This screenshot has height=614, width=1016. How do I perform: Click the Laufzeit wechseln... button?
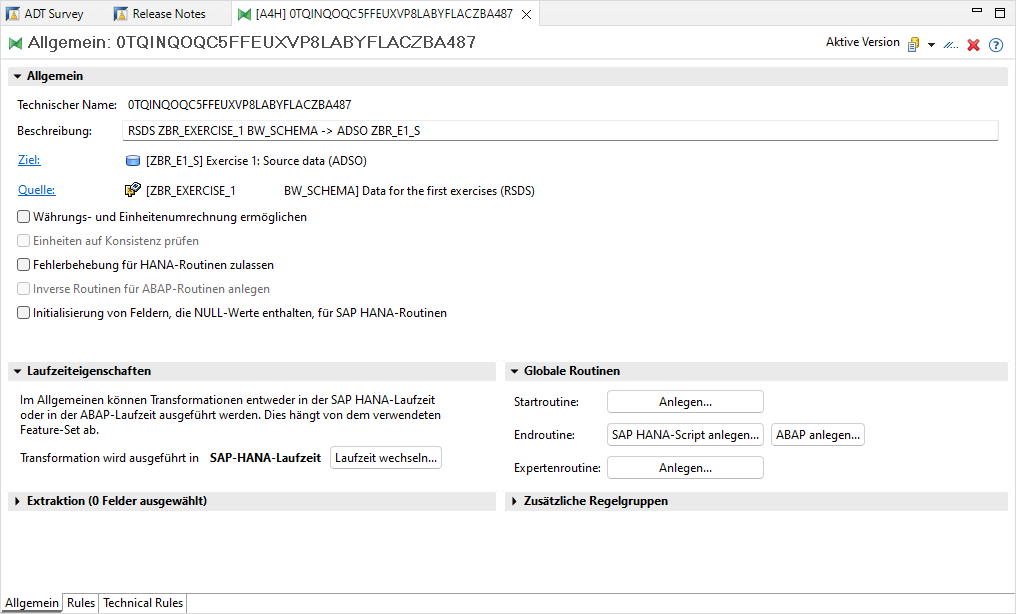[386, 457]
